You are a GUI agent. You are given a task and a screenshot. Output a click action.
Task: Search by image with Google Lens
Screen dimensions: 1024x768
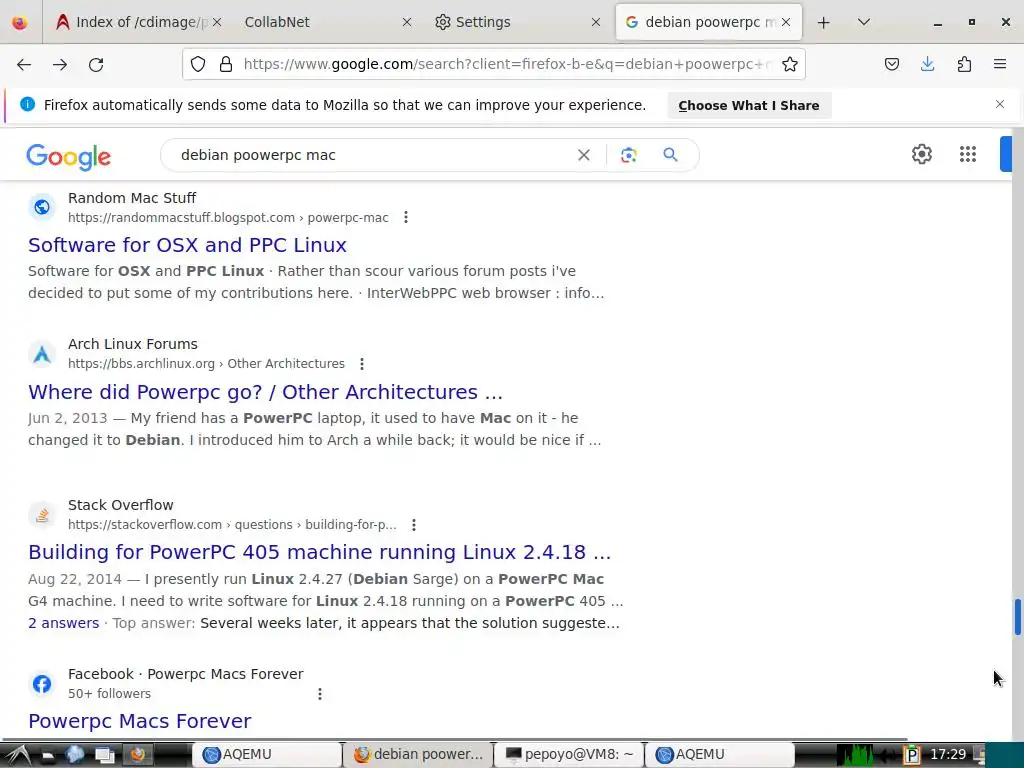(x=628, y=155)
